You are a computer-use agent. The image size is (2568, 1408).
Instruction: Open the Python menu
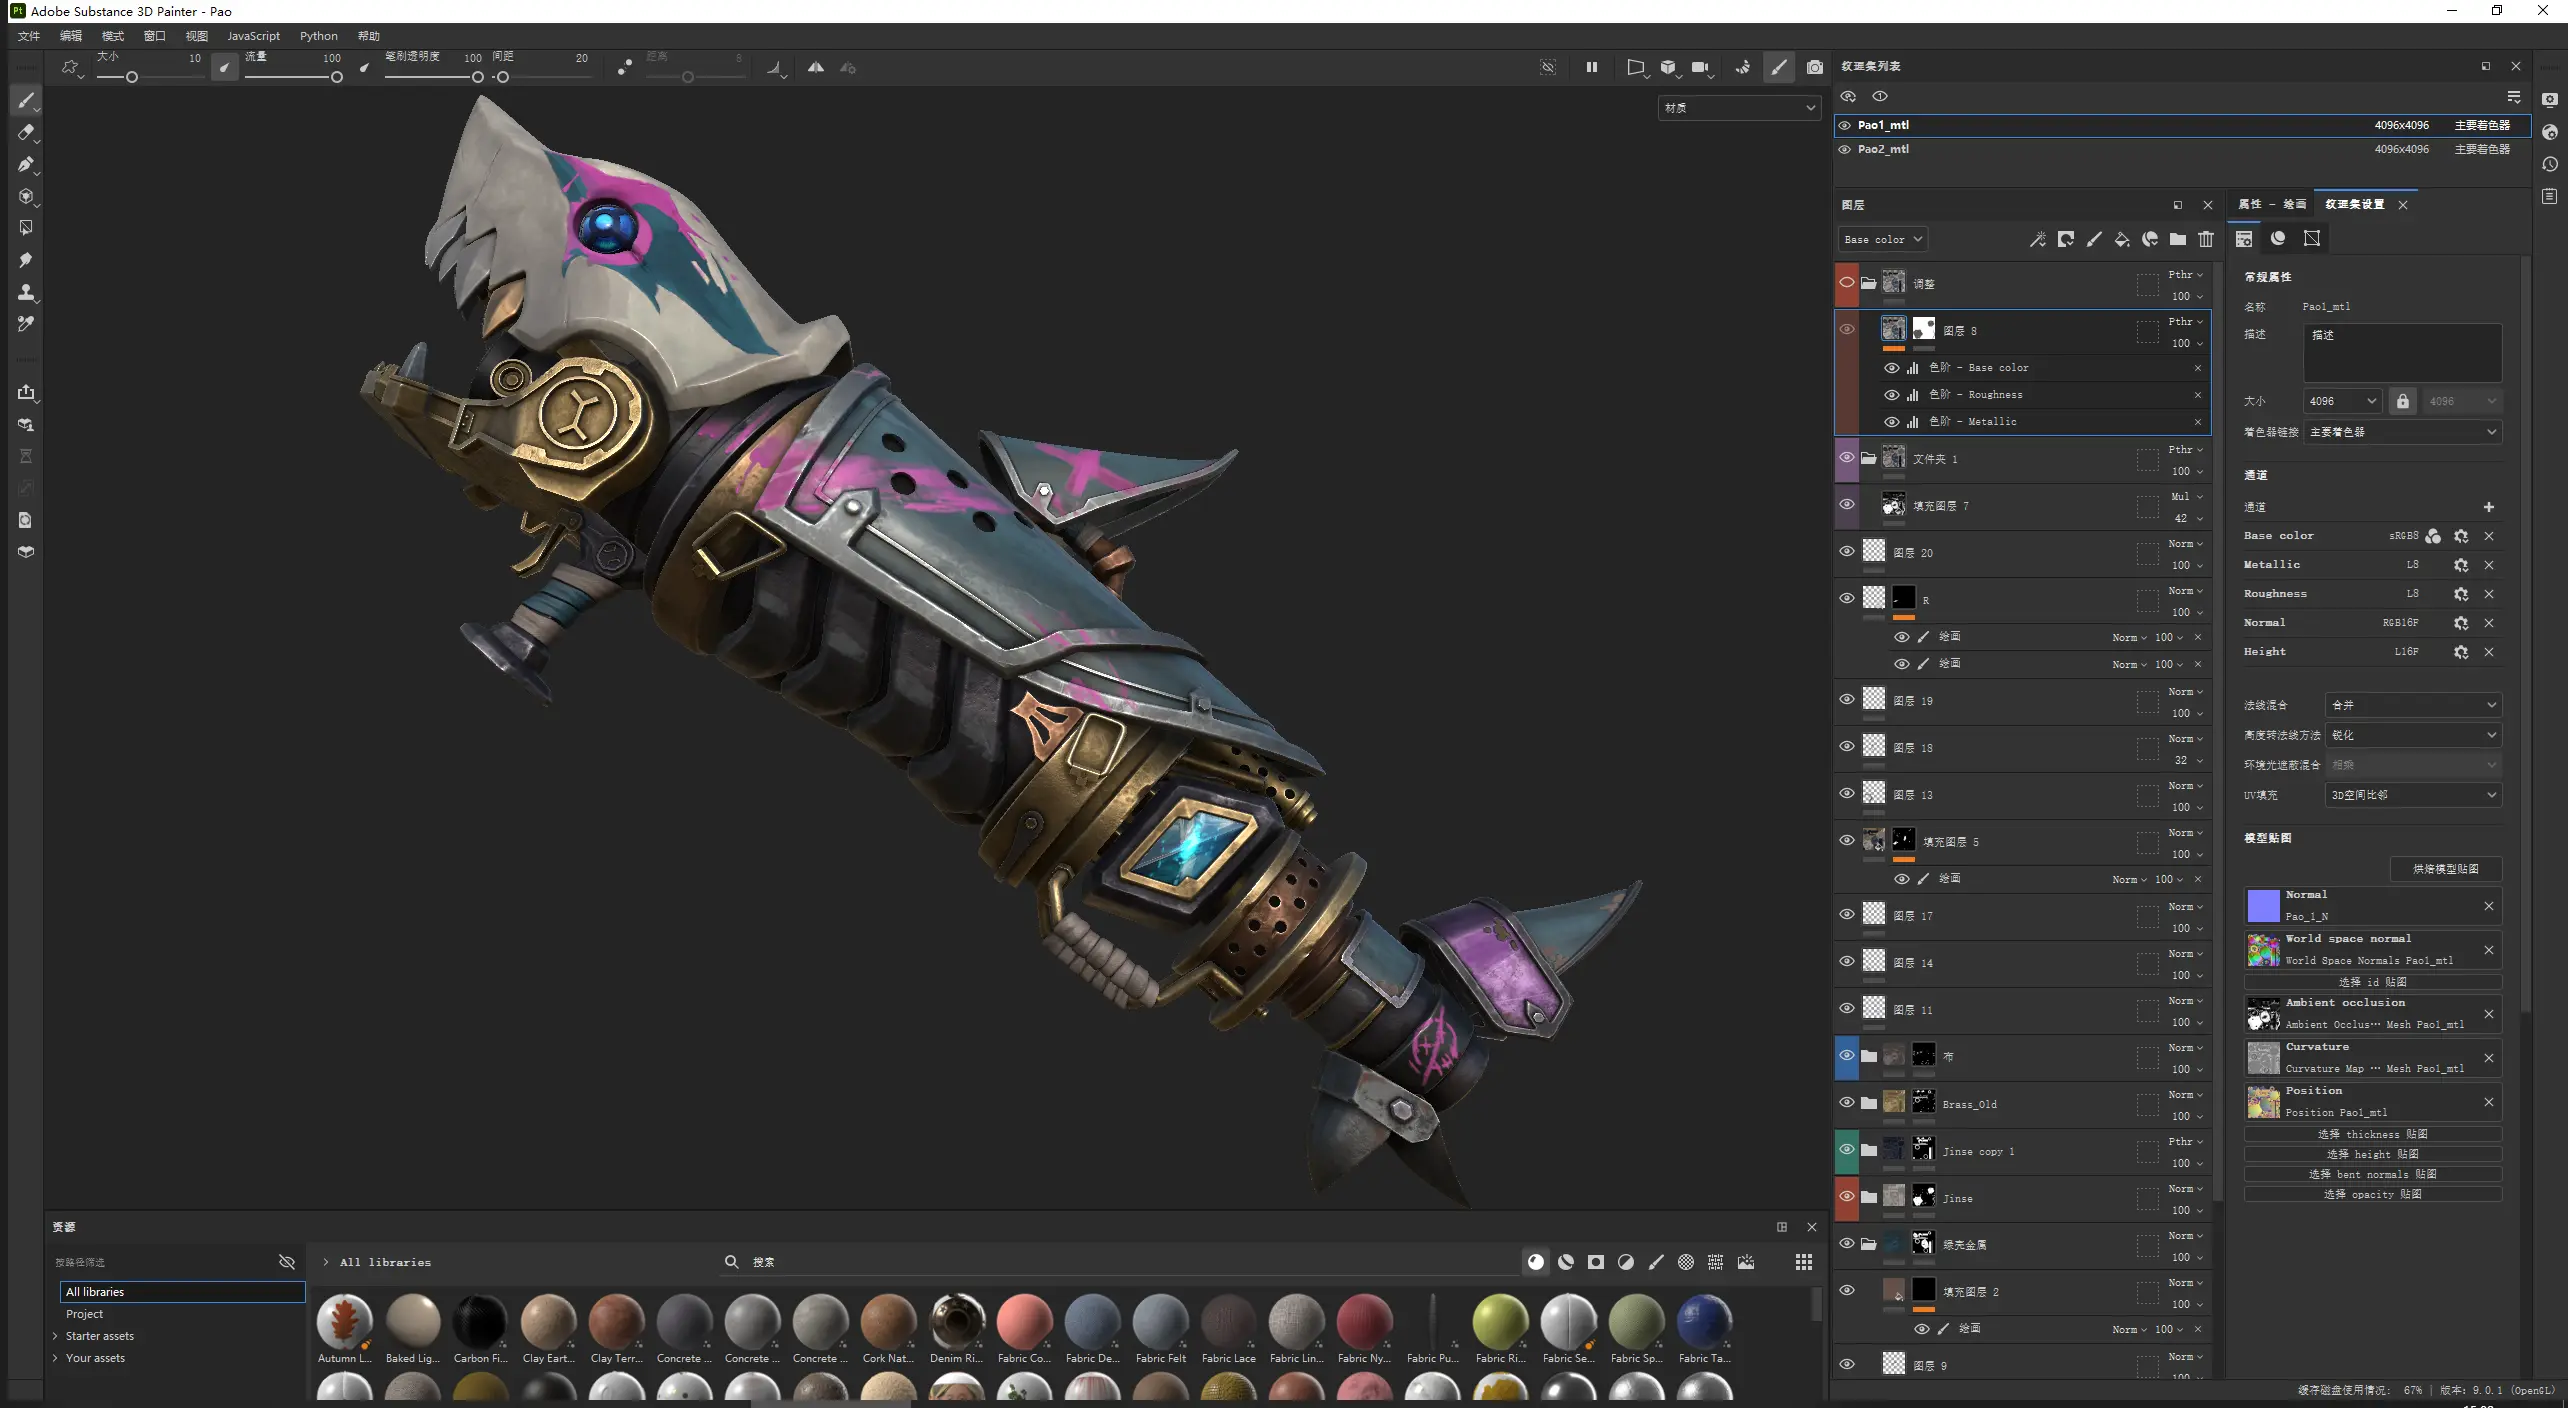(x=318, y=36)
